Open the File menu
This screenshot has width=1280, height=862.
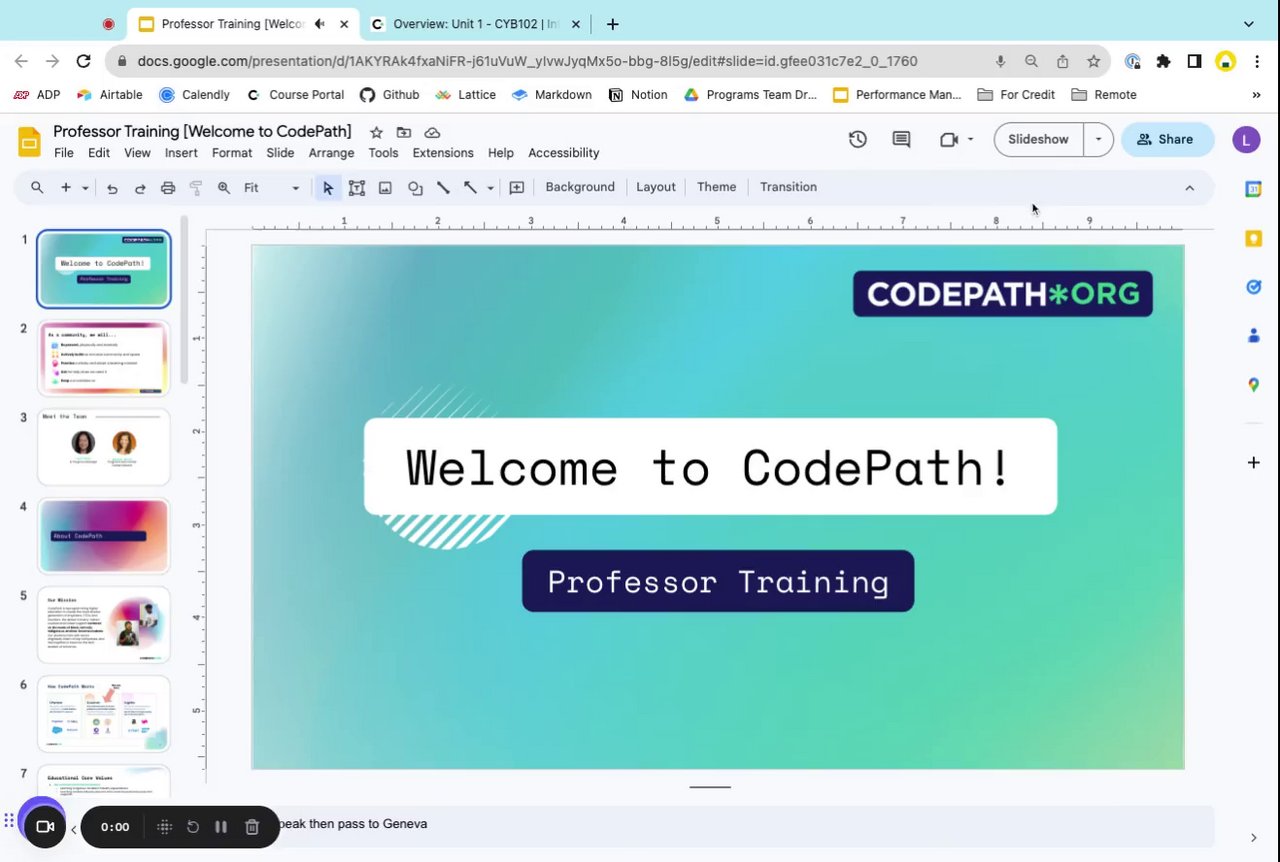(x=64, y=153)
